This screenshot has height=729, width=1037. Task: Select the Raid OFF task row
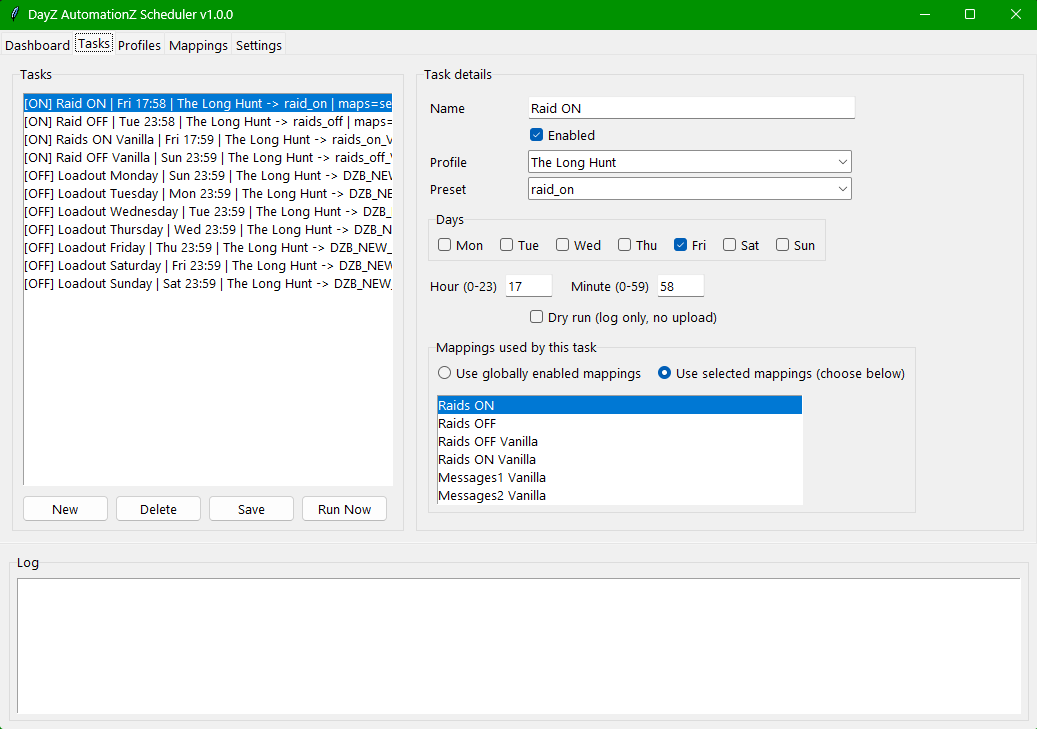(x=208, y=122)
